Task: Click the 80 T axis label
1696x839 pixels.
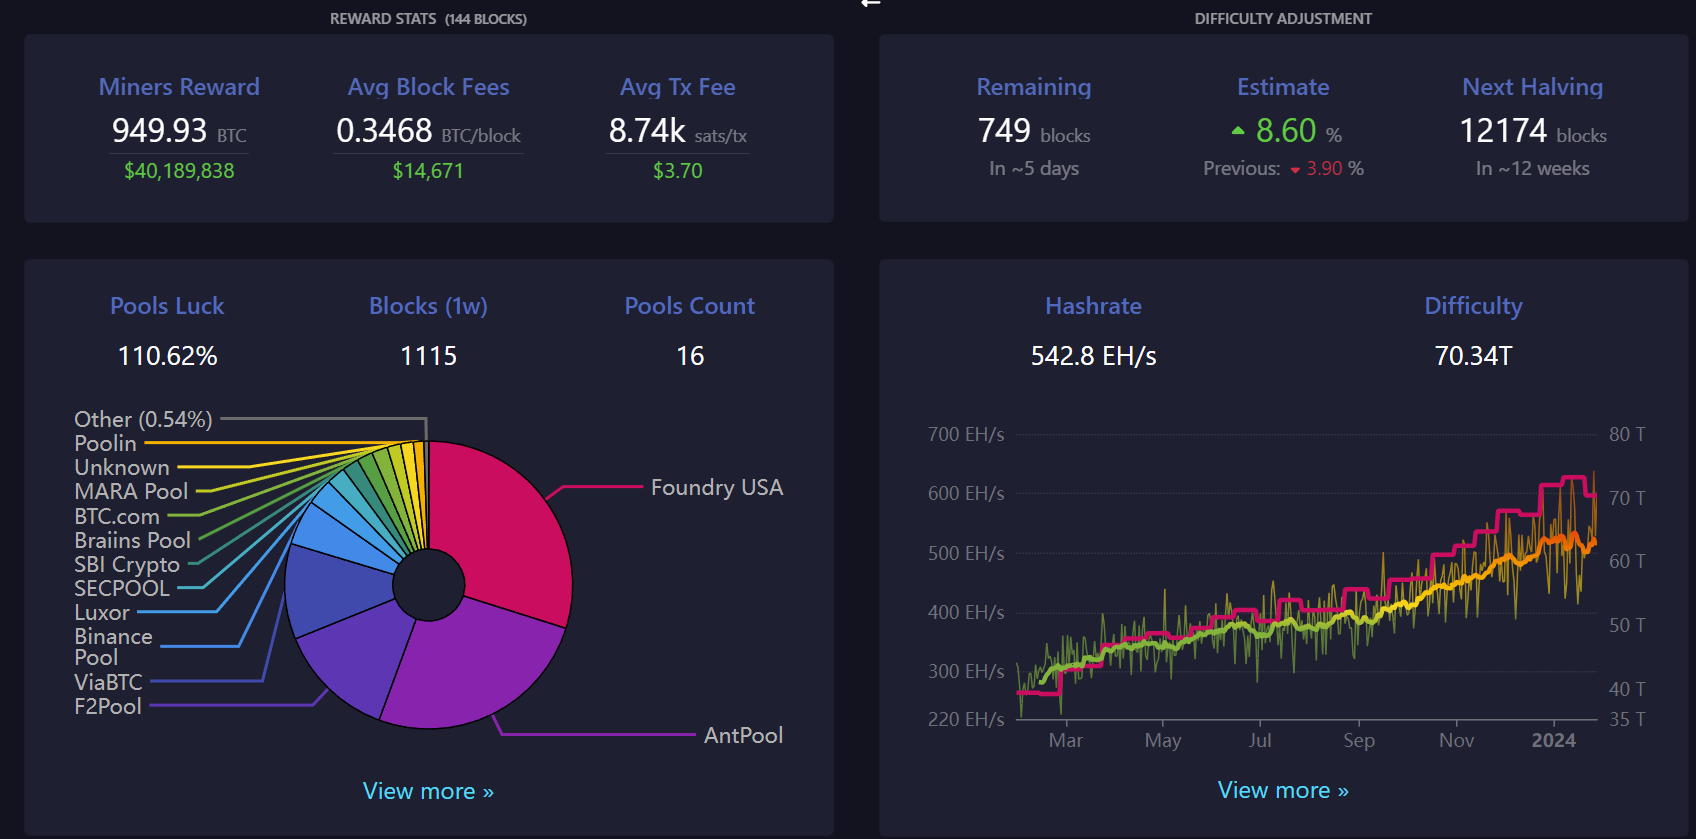Action: (x=1627, y=434)
